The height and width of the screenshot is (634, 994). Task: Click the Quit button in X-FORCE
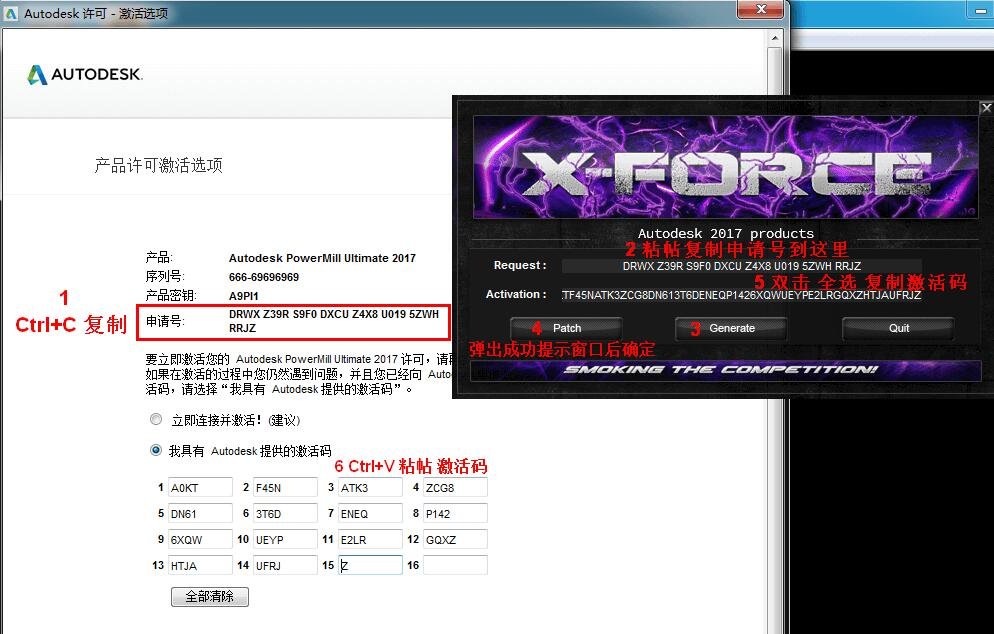pyautogui.click(x=898, y=328)
